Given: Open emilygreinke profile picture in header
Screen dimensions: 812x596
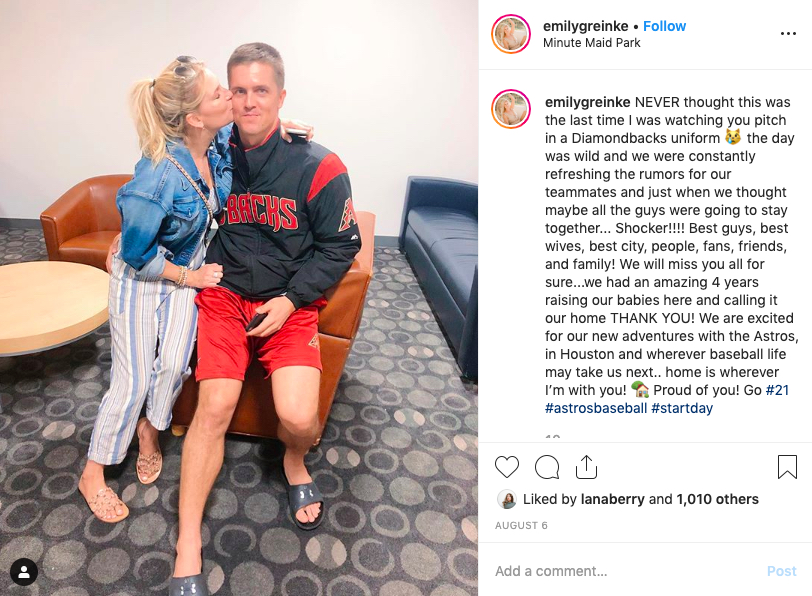Looking at the screenshot, I should 511,34.
